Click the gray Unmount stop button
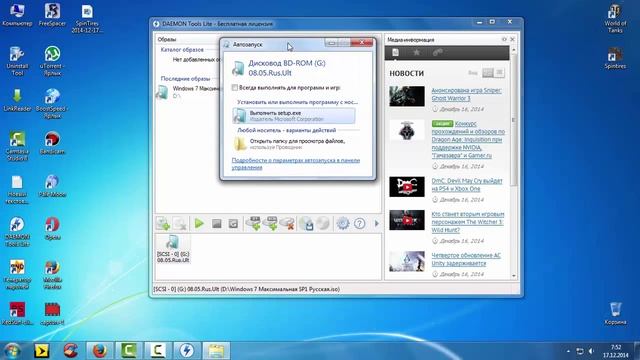The image size is (640, 360). pos(216,223)
